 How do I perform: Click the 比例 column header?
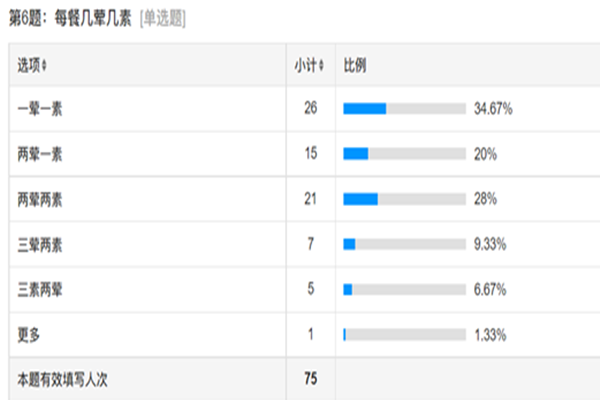coord(355,65)
